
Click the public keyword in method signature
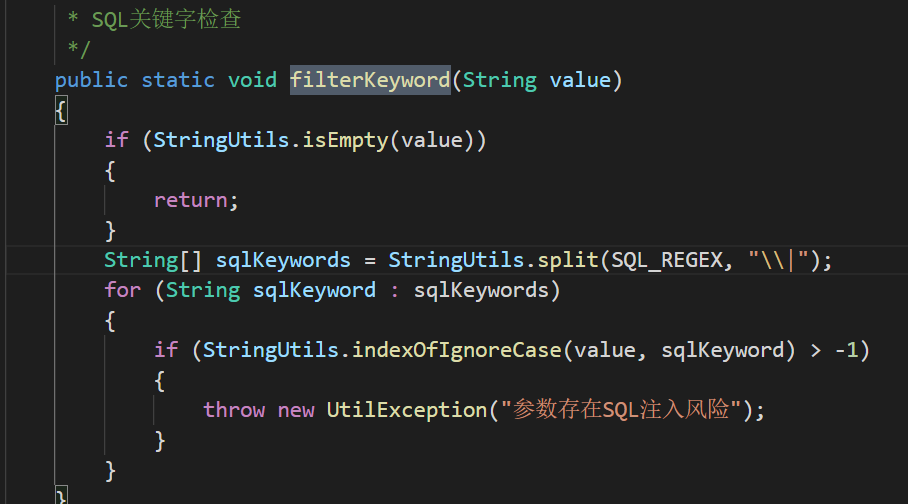tap(91, 80)
